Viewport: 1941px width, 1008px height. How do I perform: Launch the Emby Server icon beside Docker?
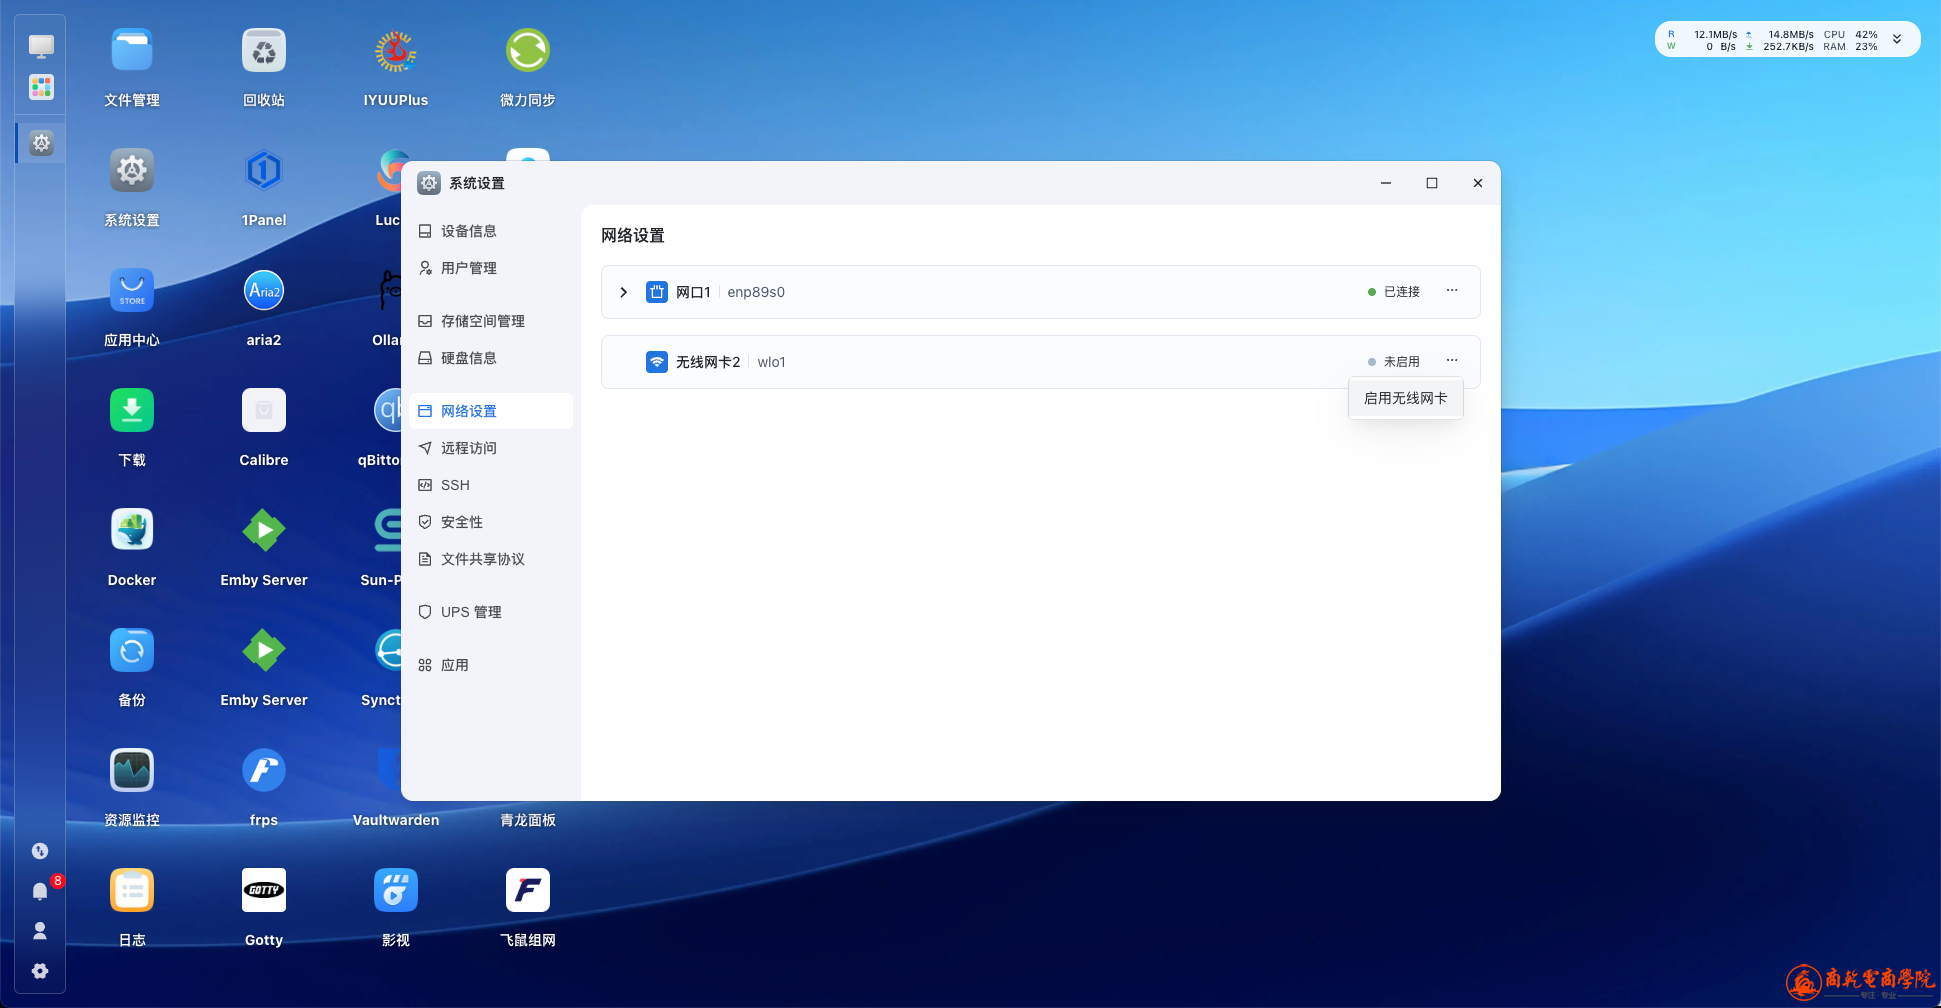[x=264, y=530]
